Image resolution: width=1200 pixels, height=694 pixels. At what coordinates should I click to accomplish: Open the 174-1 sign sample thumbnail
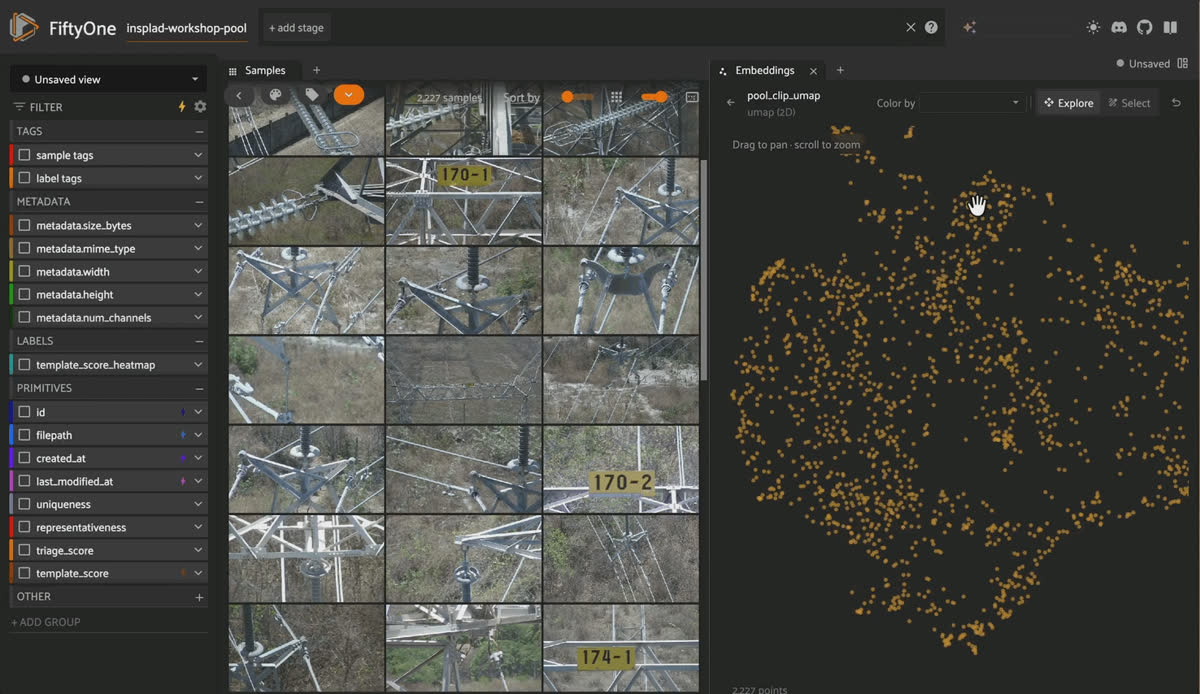pyautogui.click(x=621, y=647)
